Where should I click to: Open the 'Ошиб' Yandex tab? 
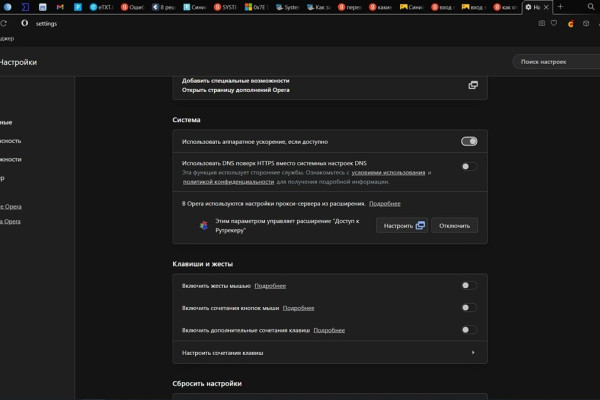coord(132,7)
